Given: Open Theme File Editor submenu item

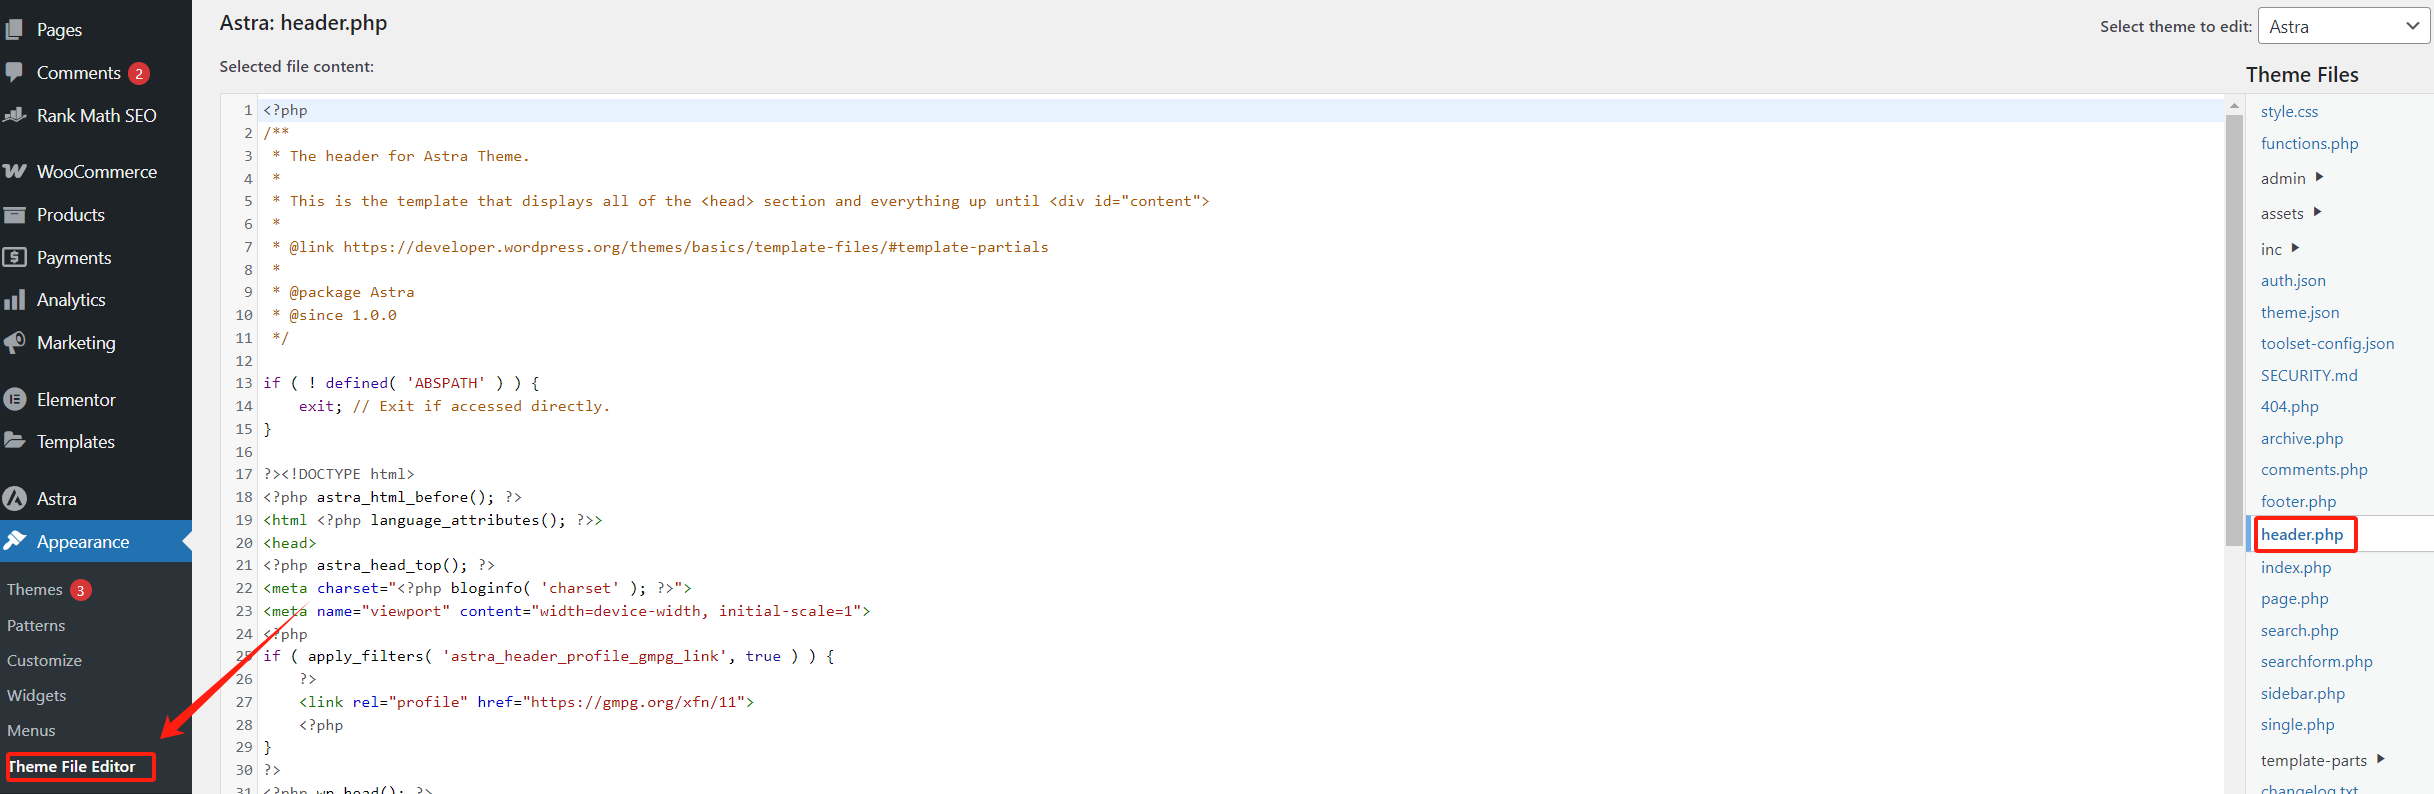Looking at the screenshot, I should [72, 767].
